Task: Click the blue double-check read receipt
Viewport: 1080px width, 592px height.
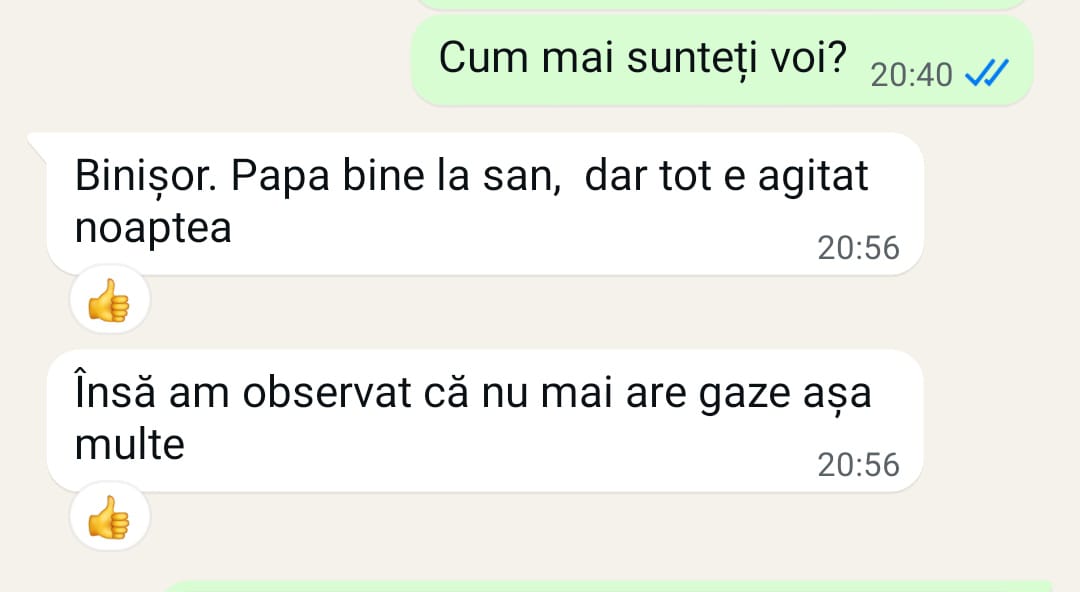Action: [x=985, y=73]
